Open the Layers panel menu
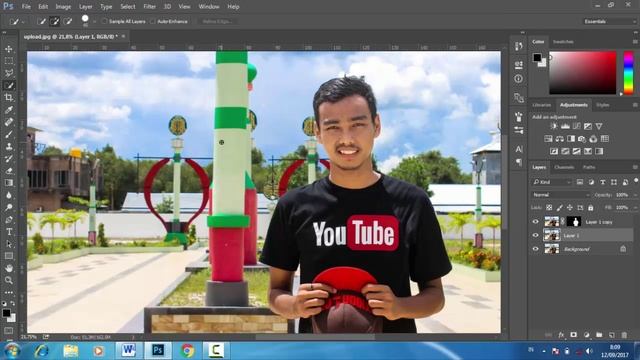The image size is (640, 360). pyautogui.click(x=635, y=167)
